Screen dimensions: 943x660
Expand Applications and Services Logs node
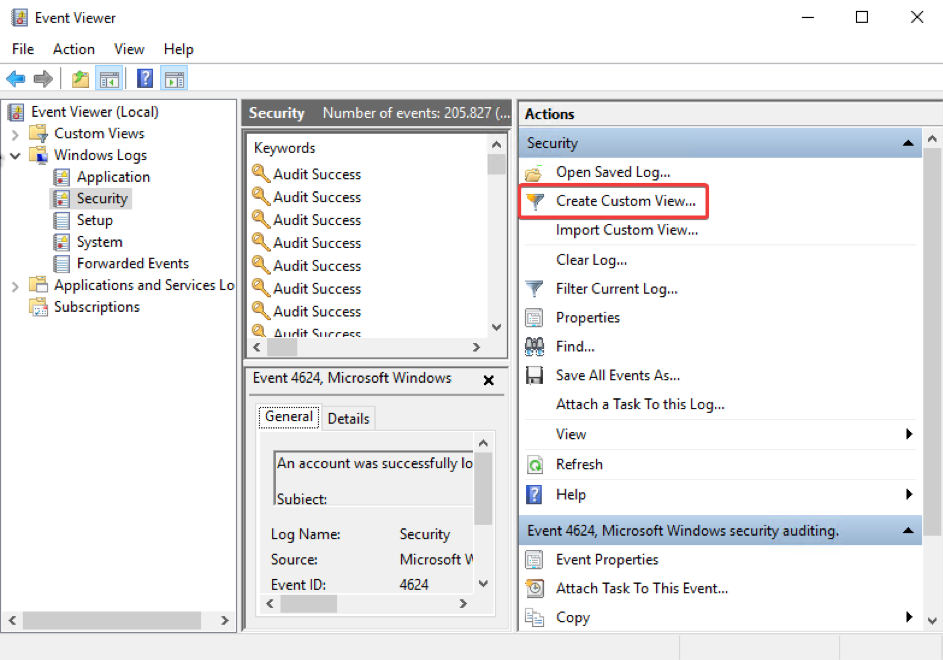click(15, 286)
